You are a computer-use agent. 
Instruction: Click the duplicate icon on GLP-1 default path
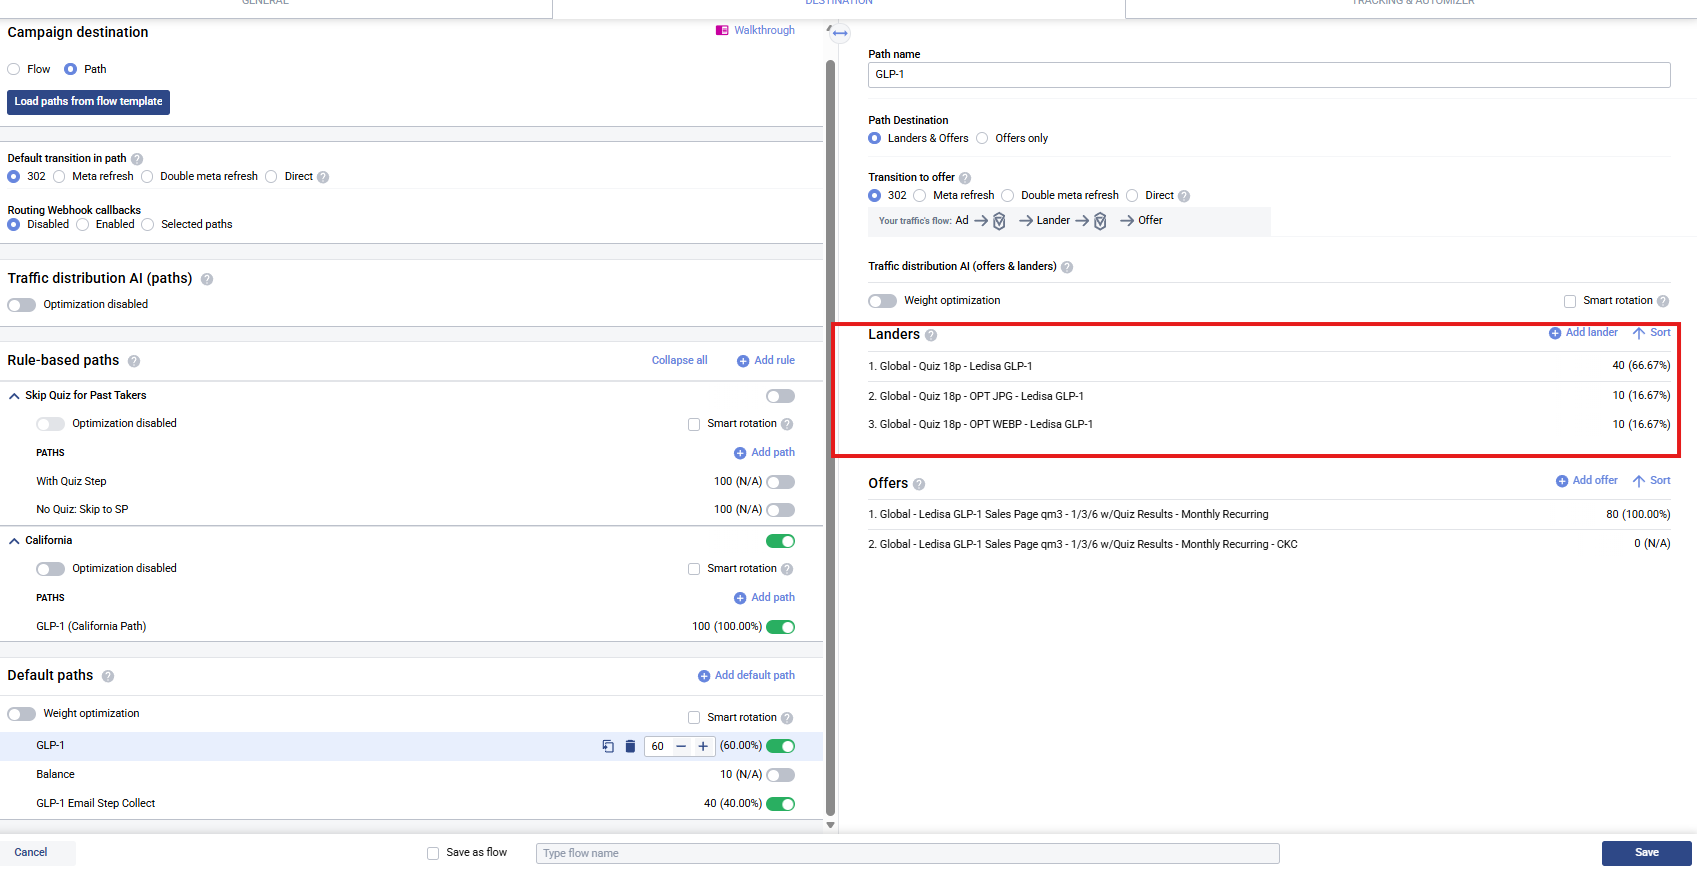point(608,746)
